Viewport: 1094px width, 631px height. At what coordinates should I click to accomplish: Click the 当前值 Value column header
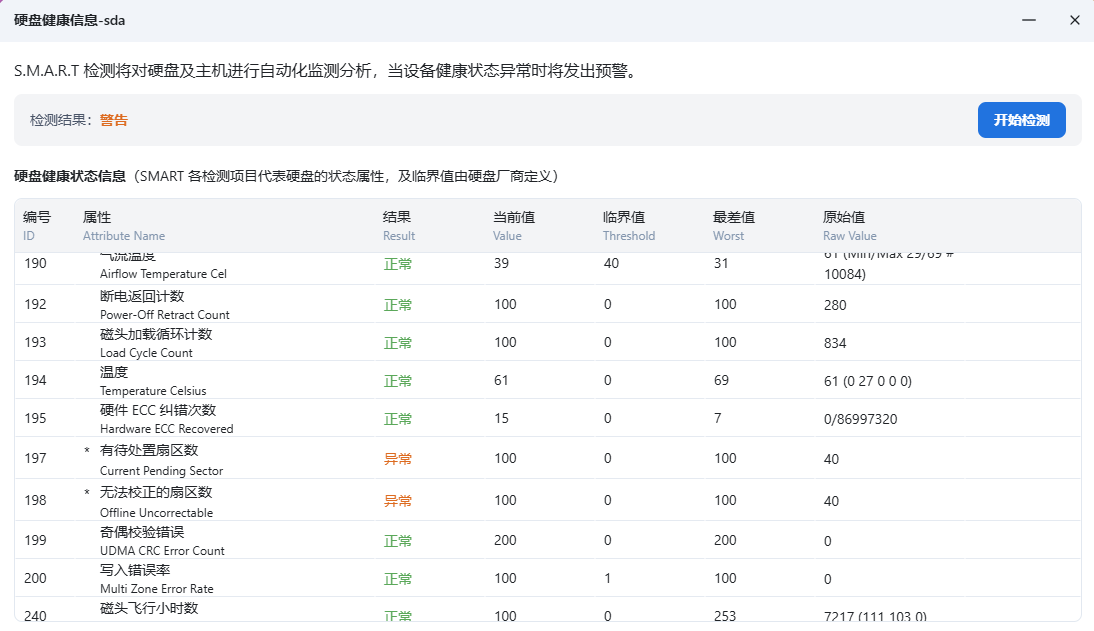[x=513, y=226]
